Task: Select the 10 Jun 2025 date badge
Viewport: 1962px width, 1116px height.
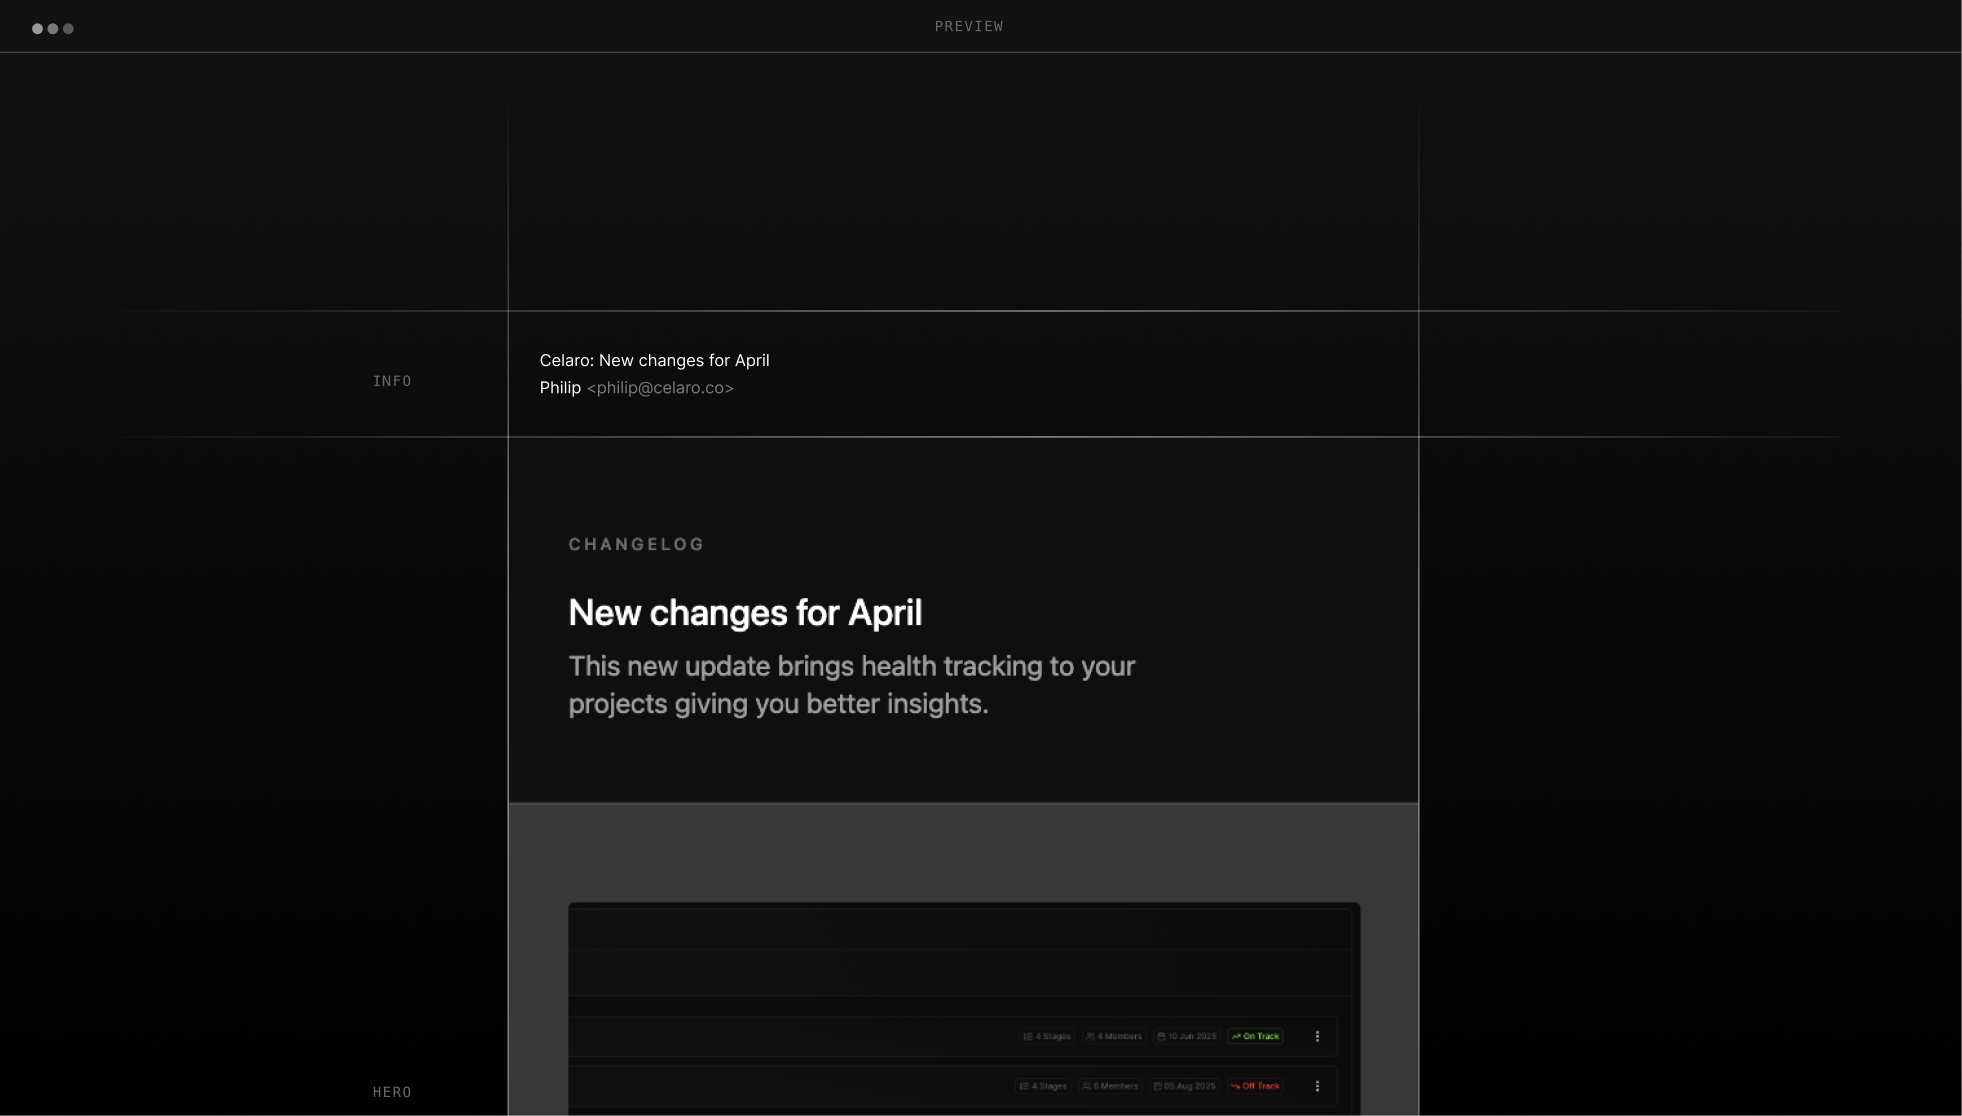Action: tap(1187, 1036)
